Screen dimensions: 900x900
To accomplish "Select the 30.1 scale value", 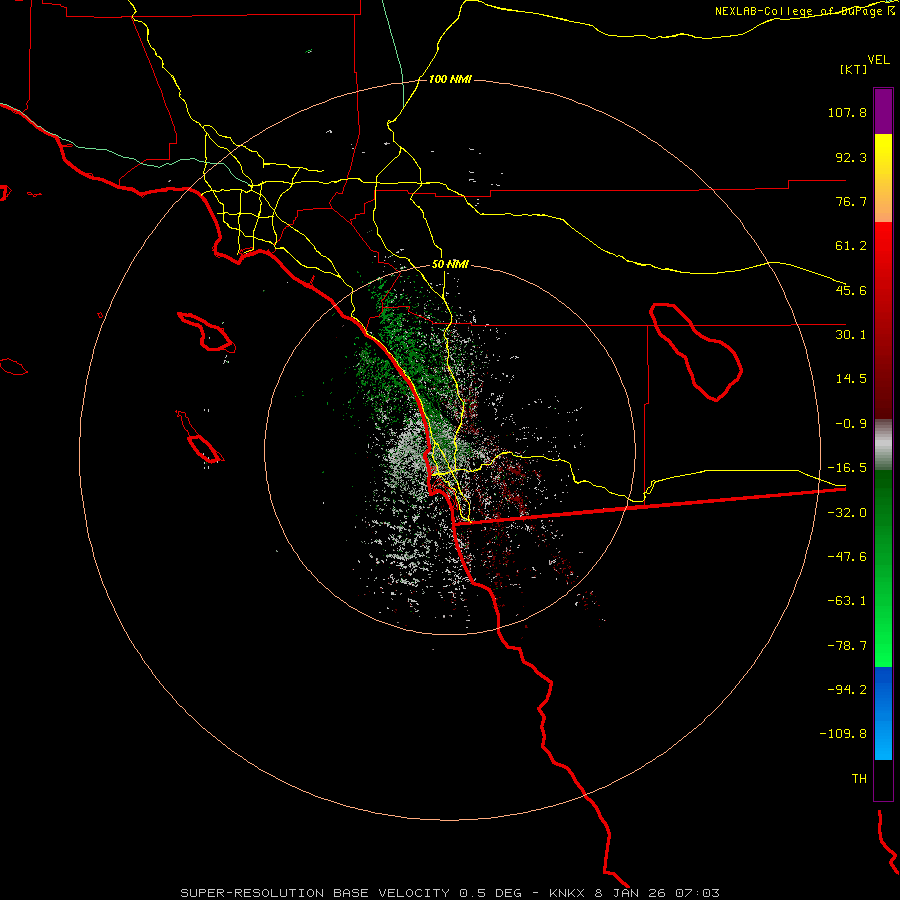I will [x=851, y=335].
